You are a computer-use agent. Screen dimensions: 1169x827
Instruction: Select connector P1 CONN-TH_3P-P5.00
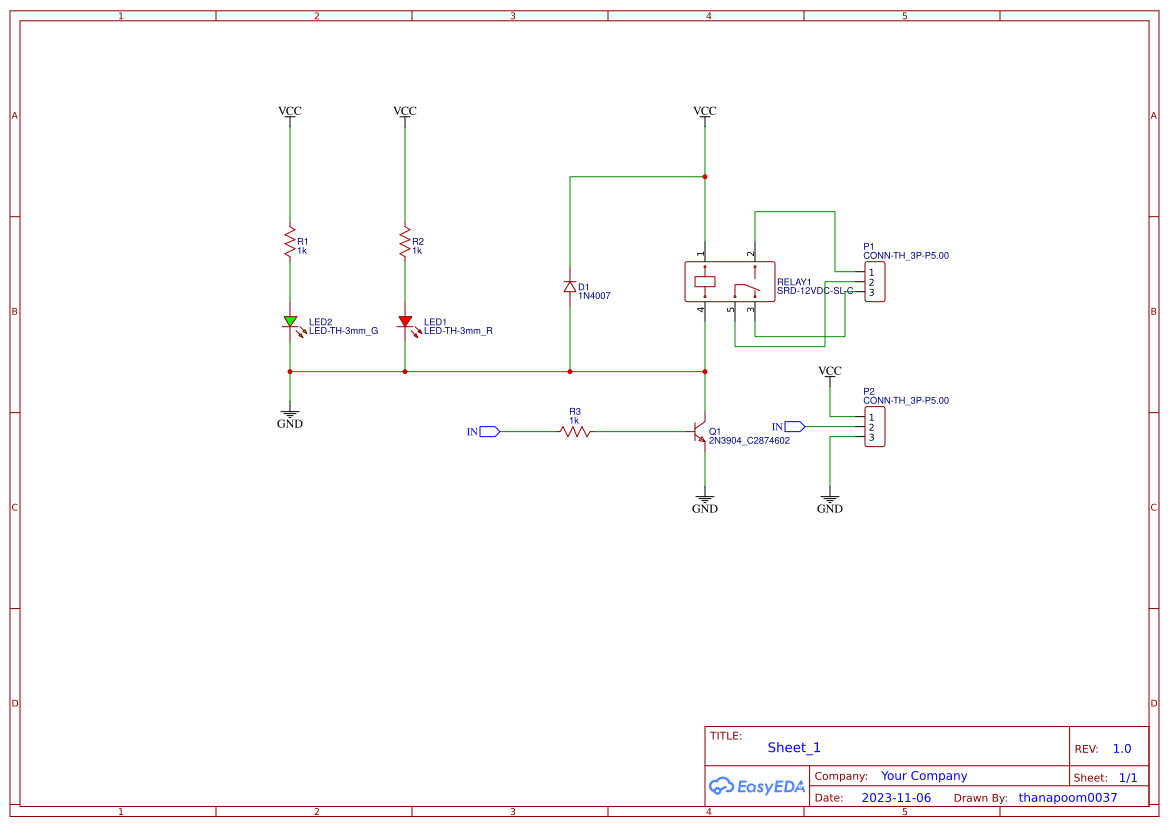(873, 283)
